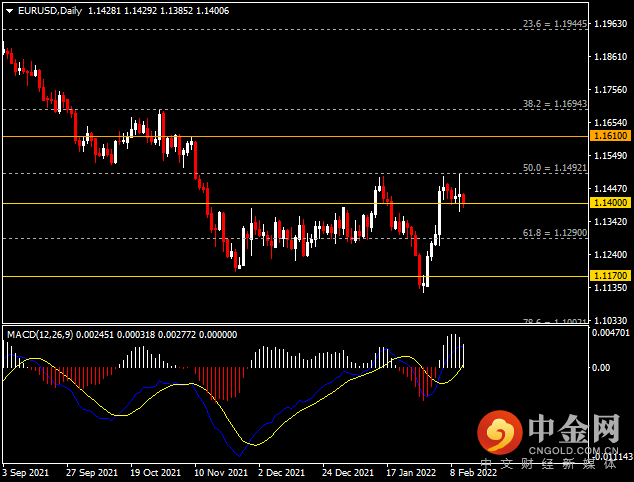Click the 1.14470 price scale value
The width and height of the screenshot is (634, 482).
coord(611,188)
